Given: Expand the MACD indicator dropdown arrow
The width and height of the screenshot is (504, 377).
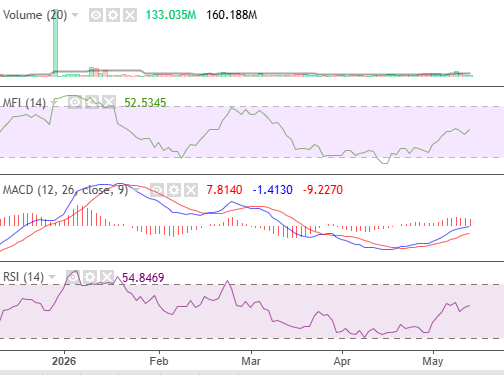Looking at the screenshot, I should point(136,190).
